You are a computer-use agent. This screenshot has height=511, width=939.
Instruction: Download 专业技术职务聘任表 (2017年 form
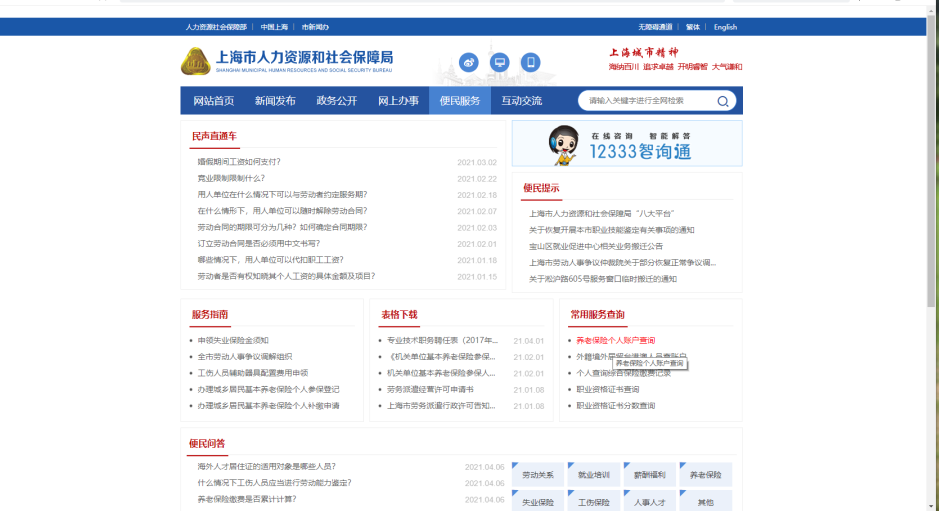(x=442, y=340)
